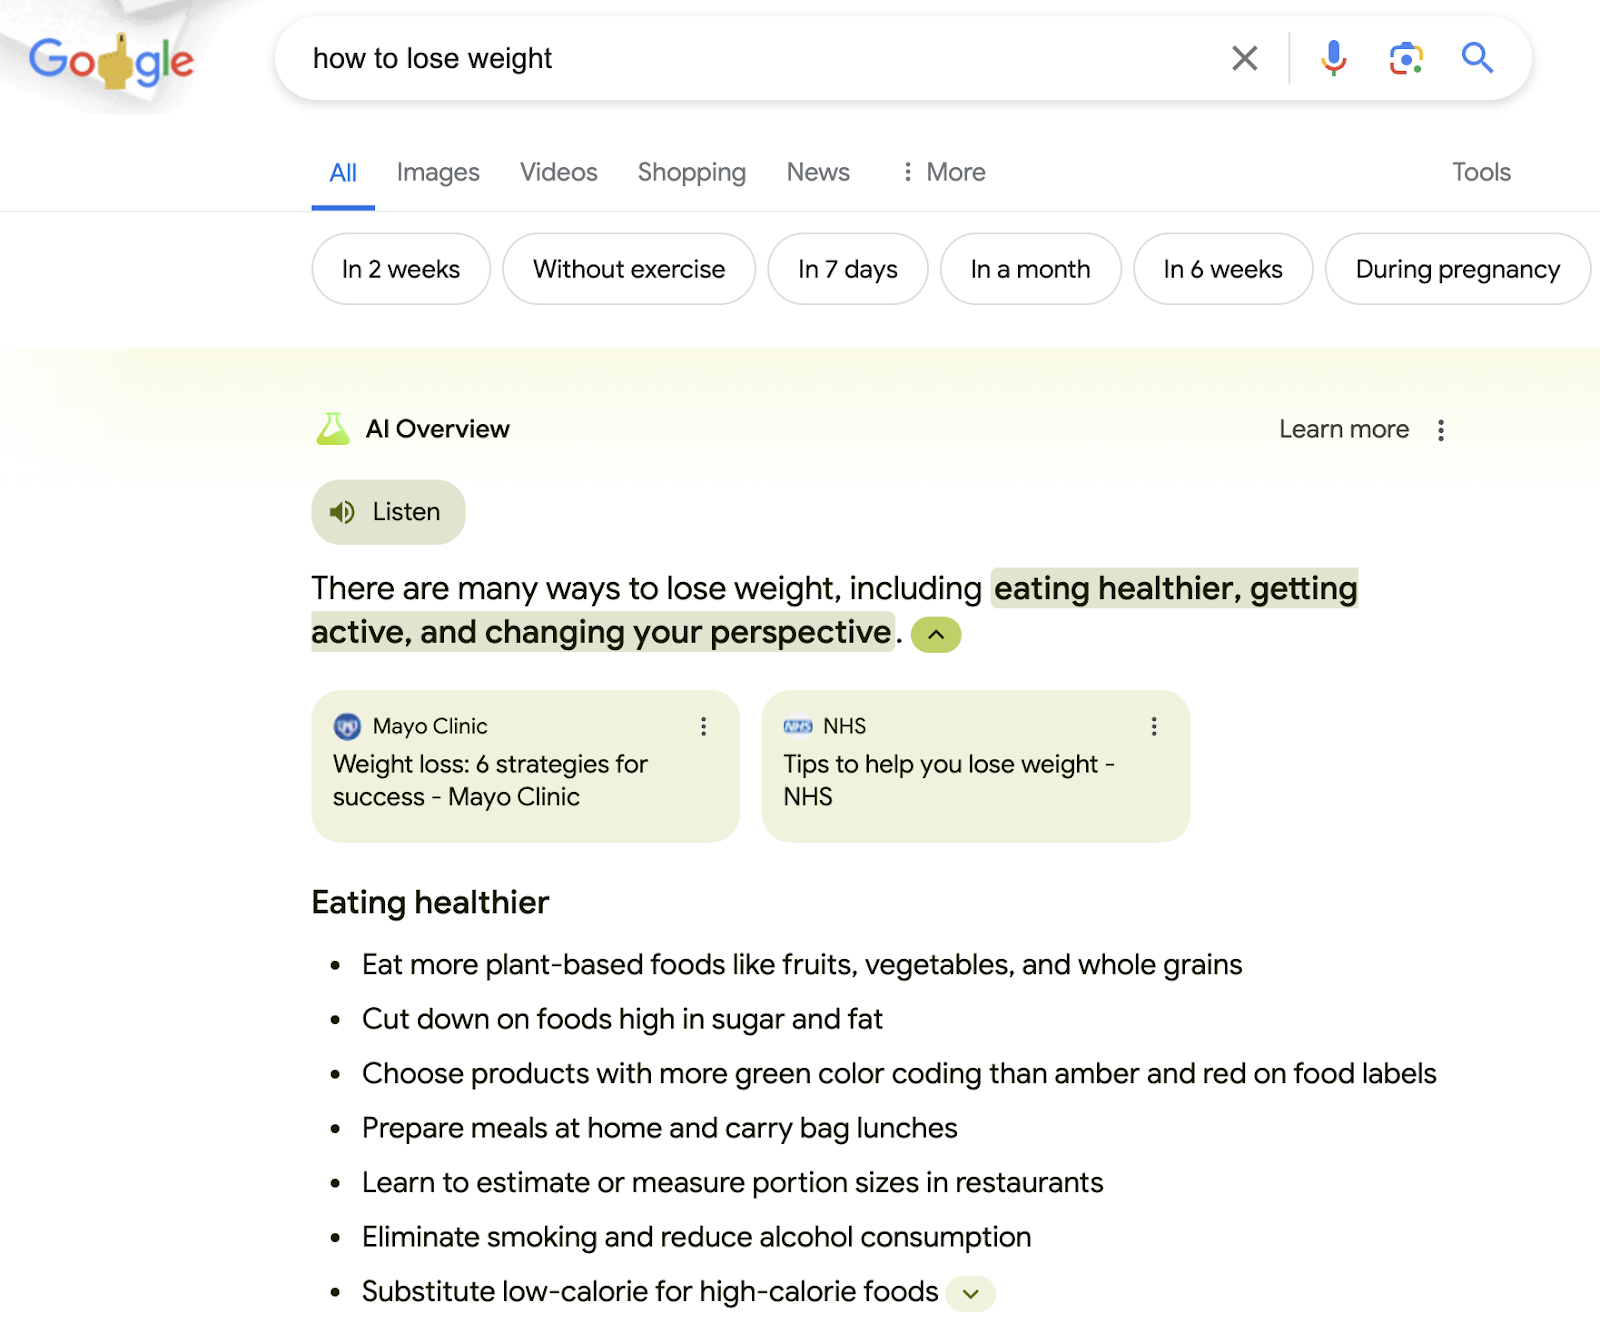Select the 'In 7 days' filter chip
The height and width of the screenshot is (1333, 1600).
tap(847, 268)
